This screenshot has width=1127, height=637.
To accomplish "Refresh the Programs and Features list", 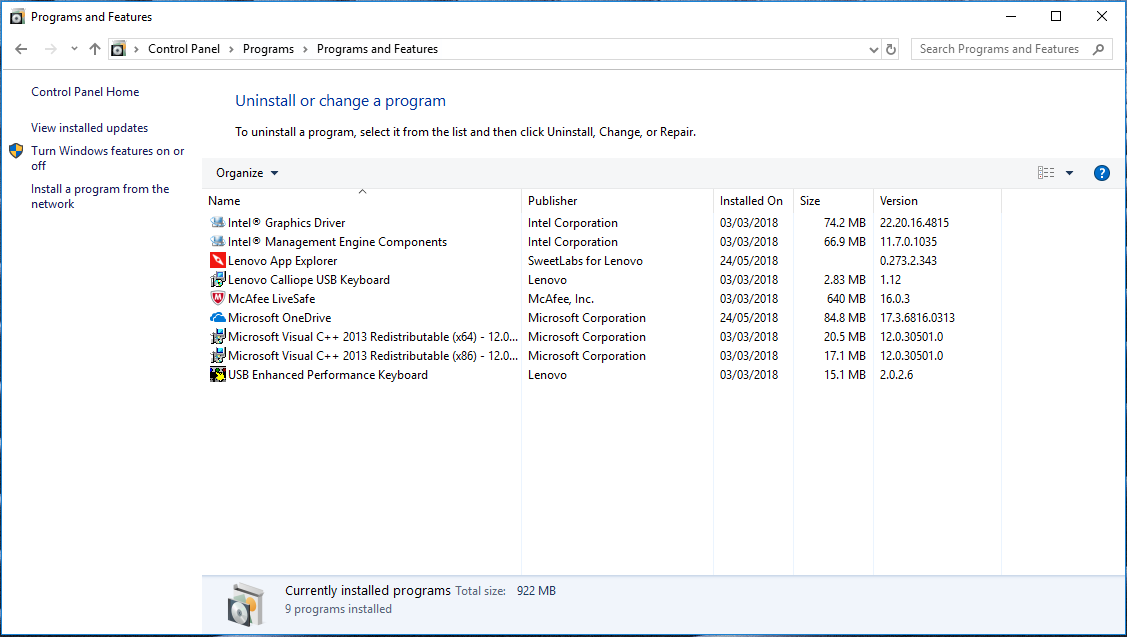I will pos(891,49).
